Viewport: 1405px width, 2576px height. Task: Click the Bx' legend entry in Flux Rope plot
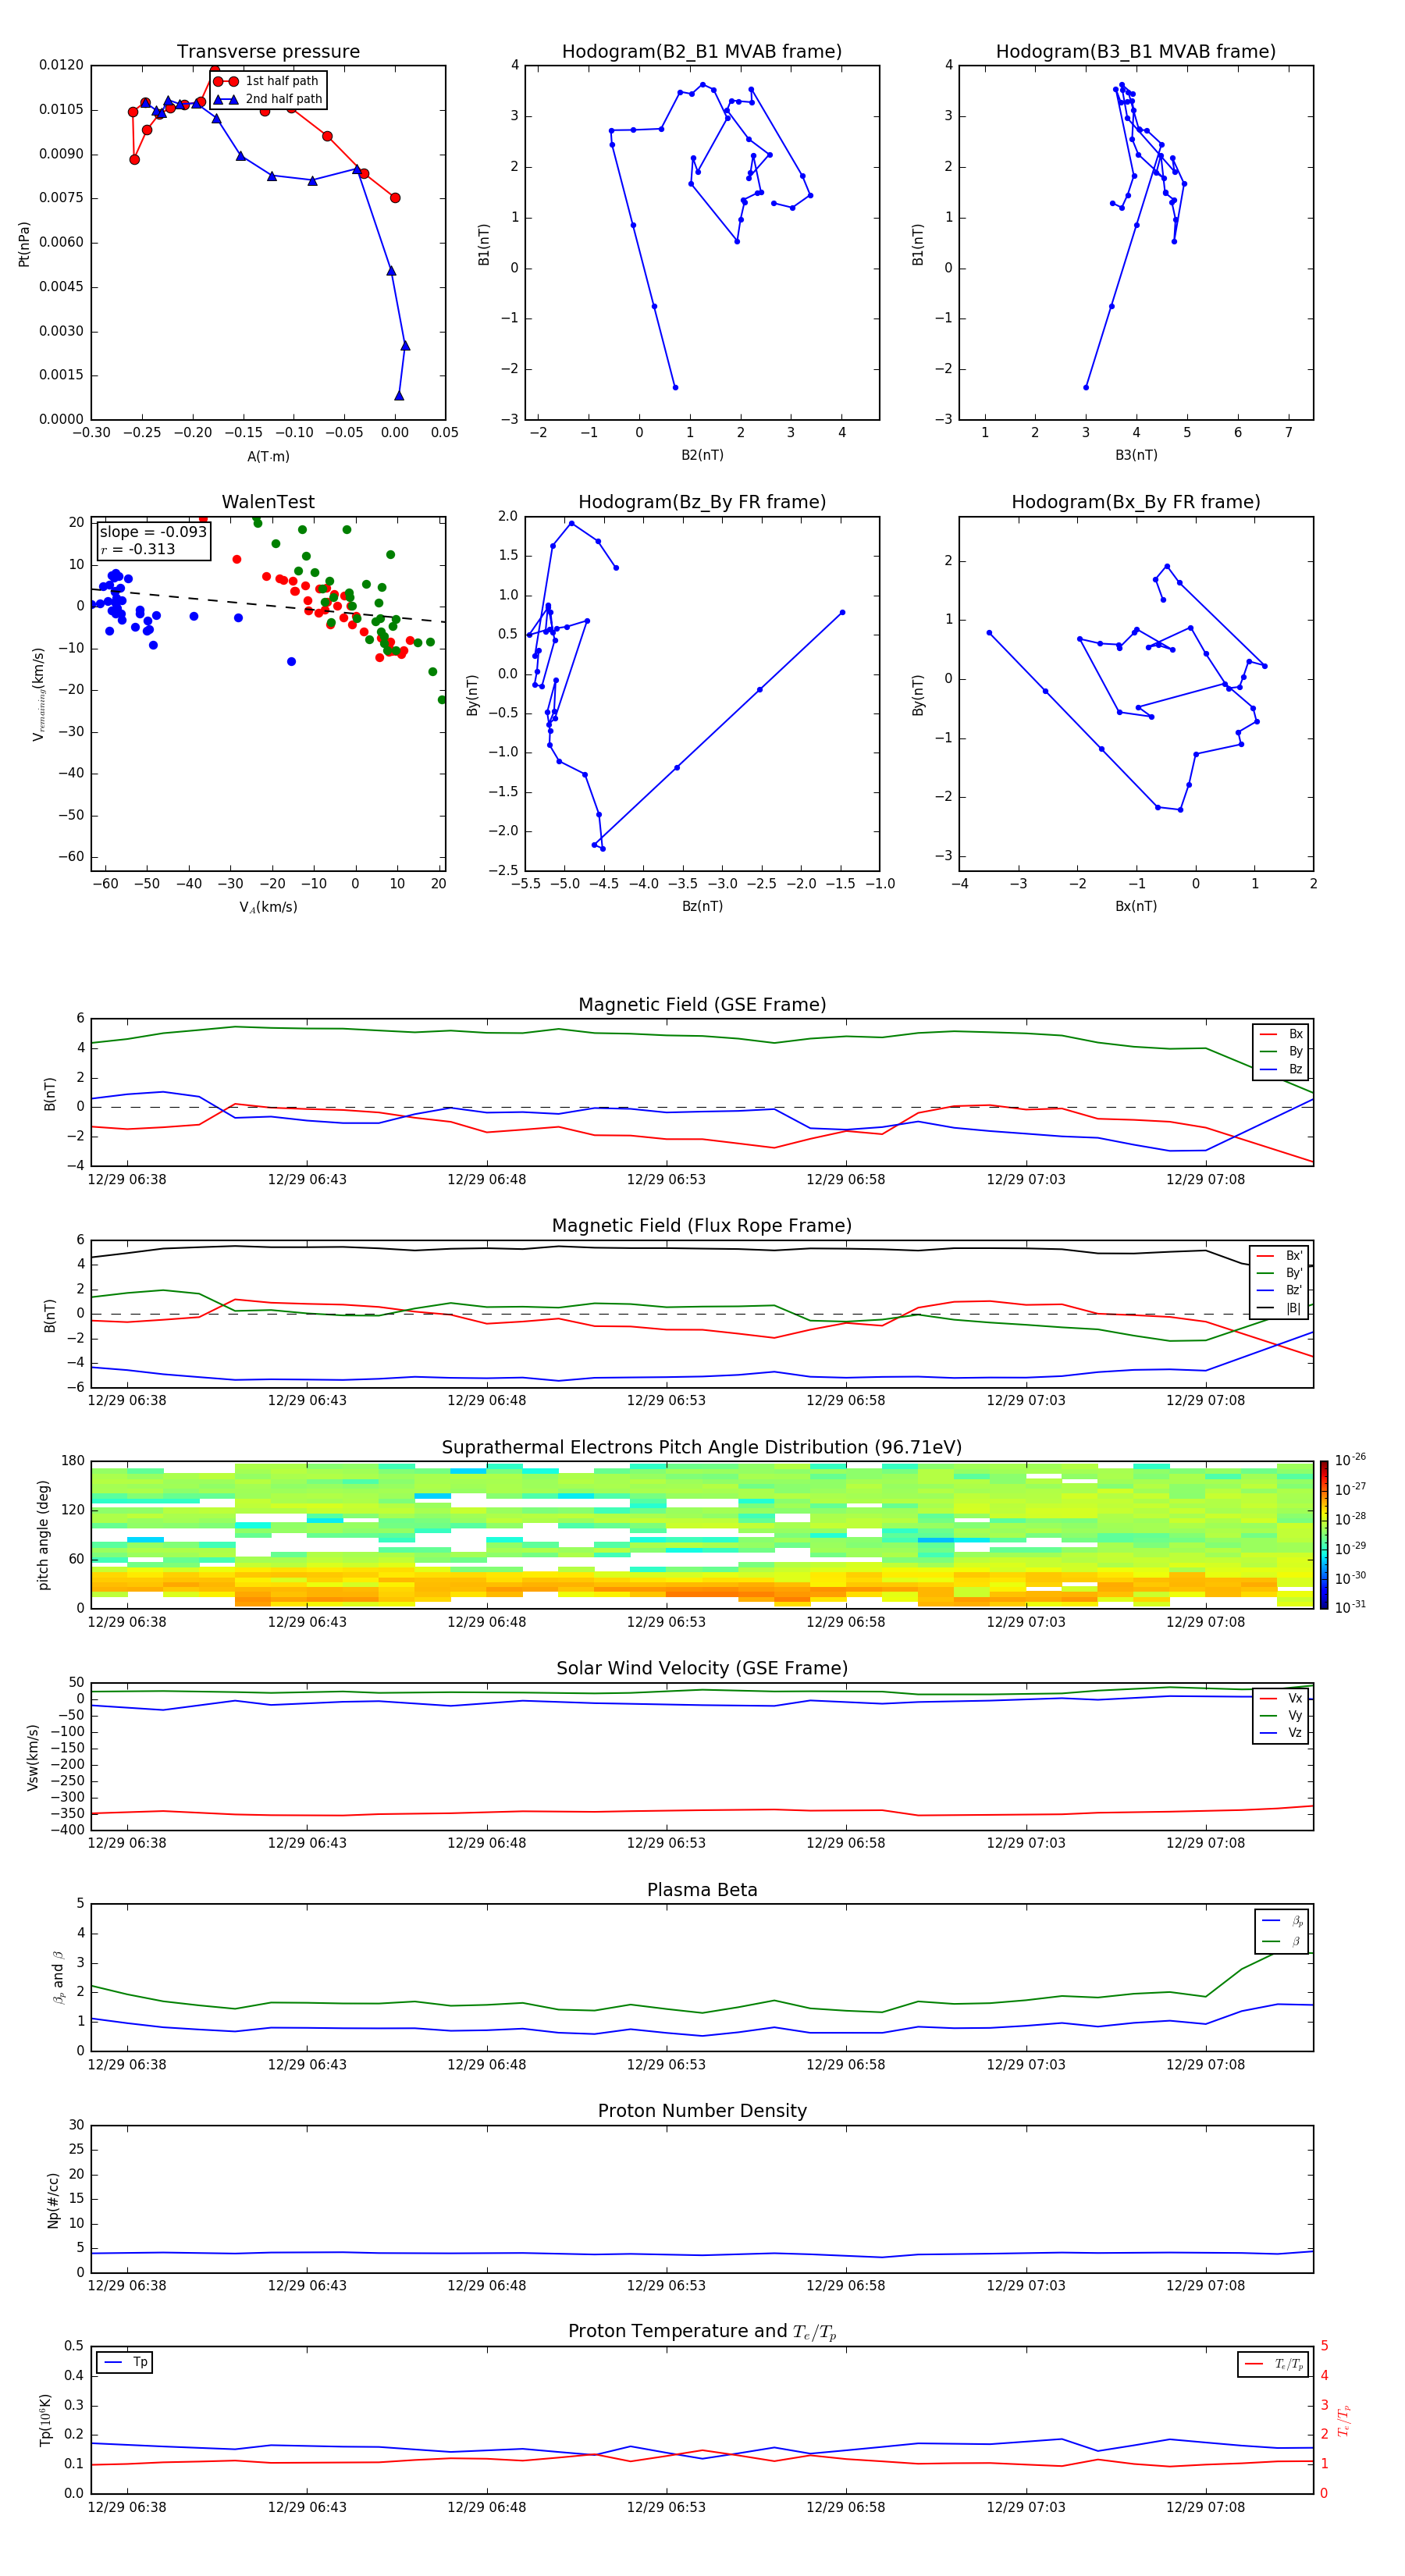tap(1279, 1256)
